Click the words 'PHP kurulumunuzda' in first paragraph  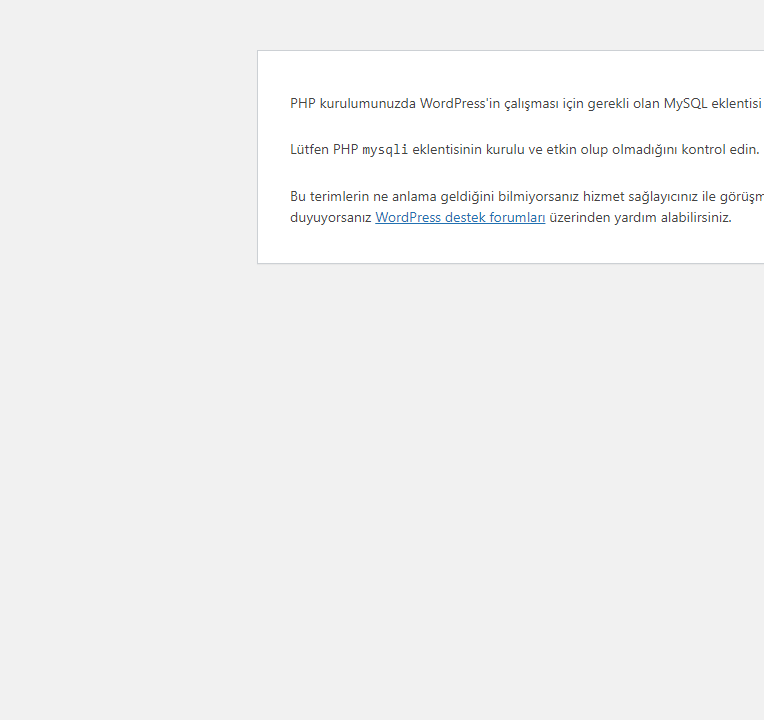tap(352, 103)
